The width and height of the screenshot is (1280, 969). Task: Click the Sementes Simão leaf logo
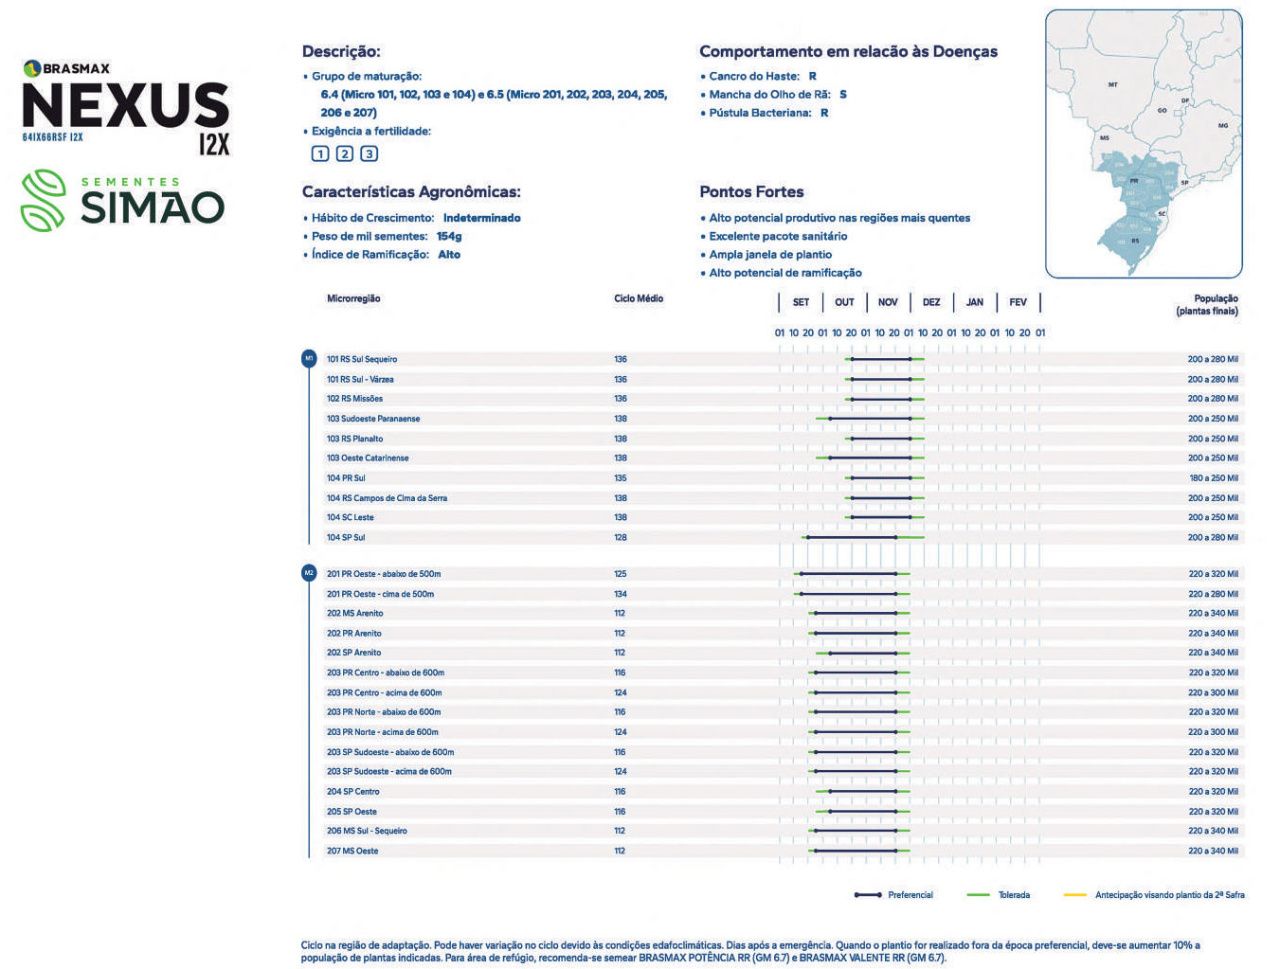point(43,200)
